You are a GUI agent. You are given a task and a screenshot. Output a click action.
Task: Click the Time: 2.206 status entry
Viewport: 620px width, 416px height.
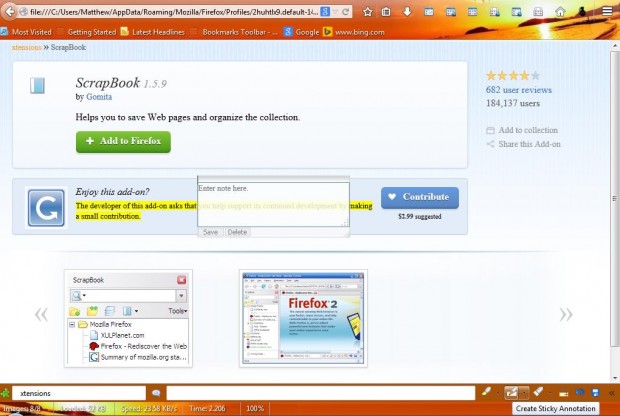(x=207, y=408)
